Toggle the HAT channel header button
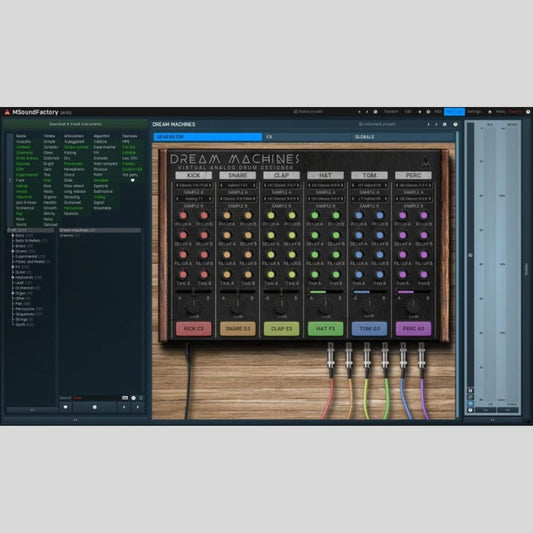This screenshot has height=533, width=533. (325, 175)
